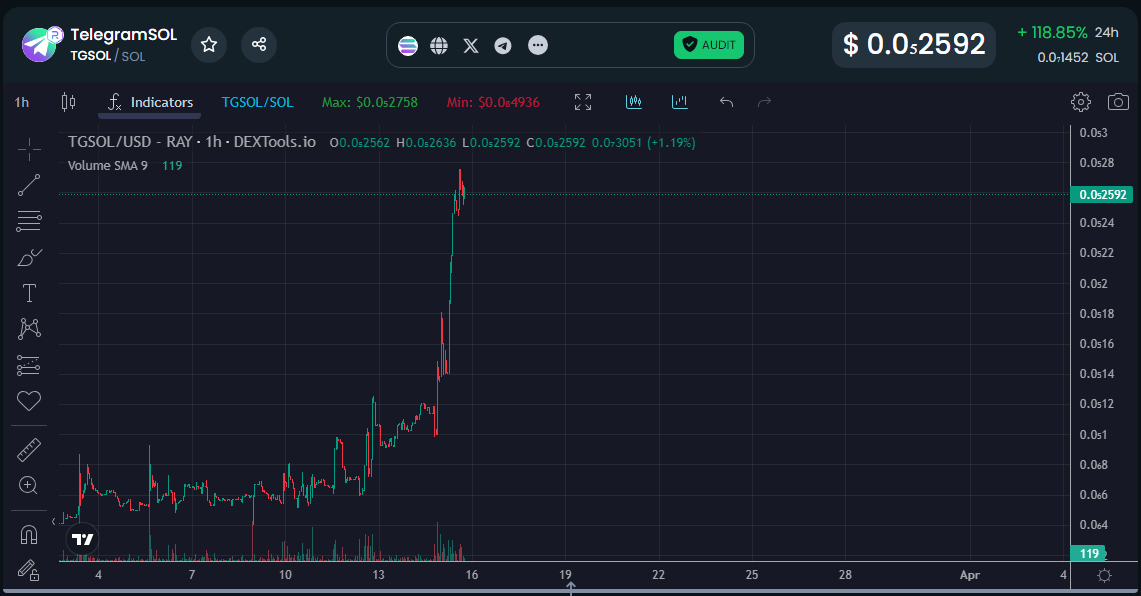The height and width of the screenshot is (596, 1141).
Task: Select the crosshair cursor tool
Action: click(29, 150)
